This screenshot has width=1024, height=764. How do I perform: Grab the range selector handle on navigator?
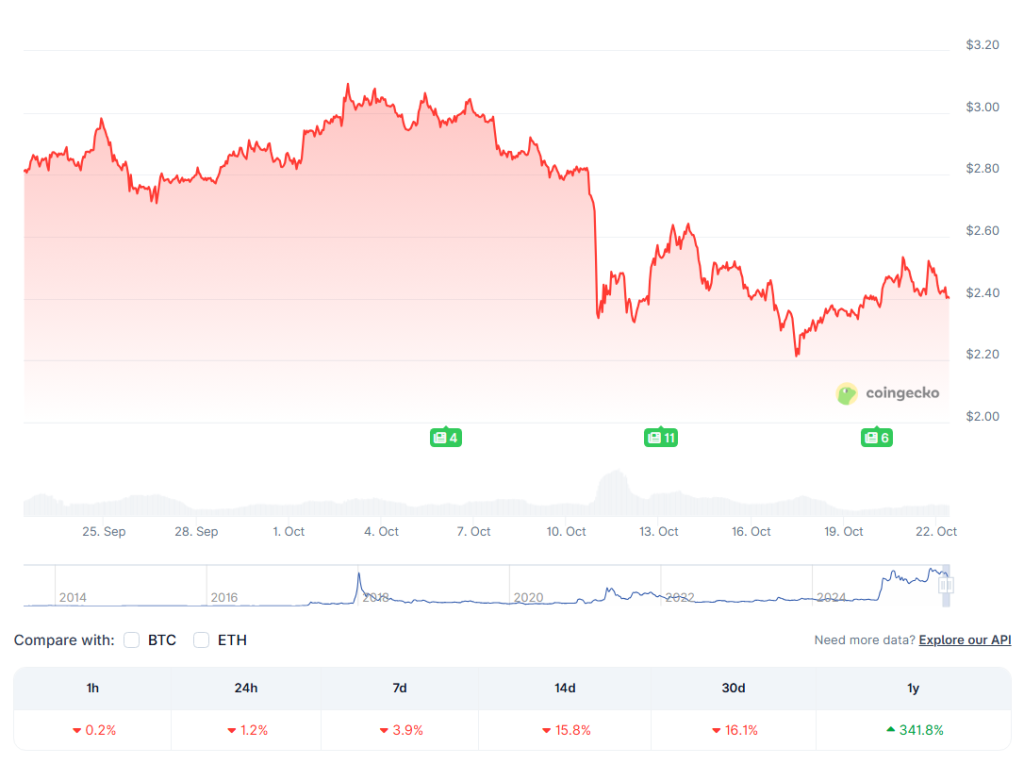pyautogui.click(x=946, y=586)
